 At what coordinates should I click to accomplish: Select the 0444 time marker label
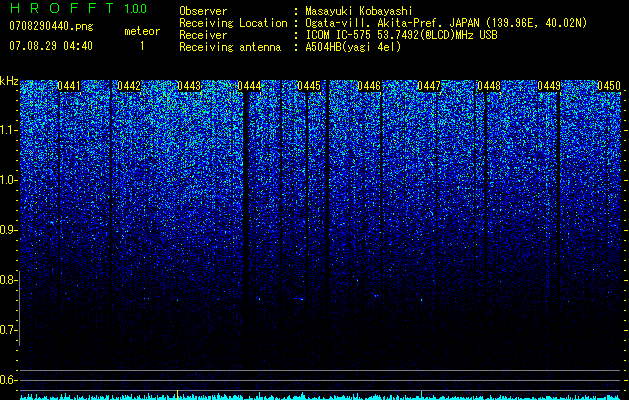(249, 86)
